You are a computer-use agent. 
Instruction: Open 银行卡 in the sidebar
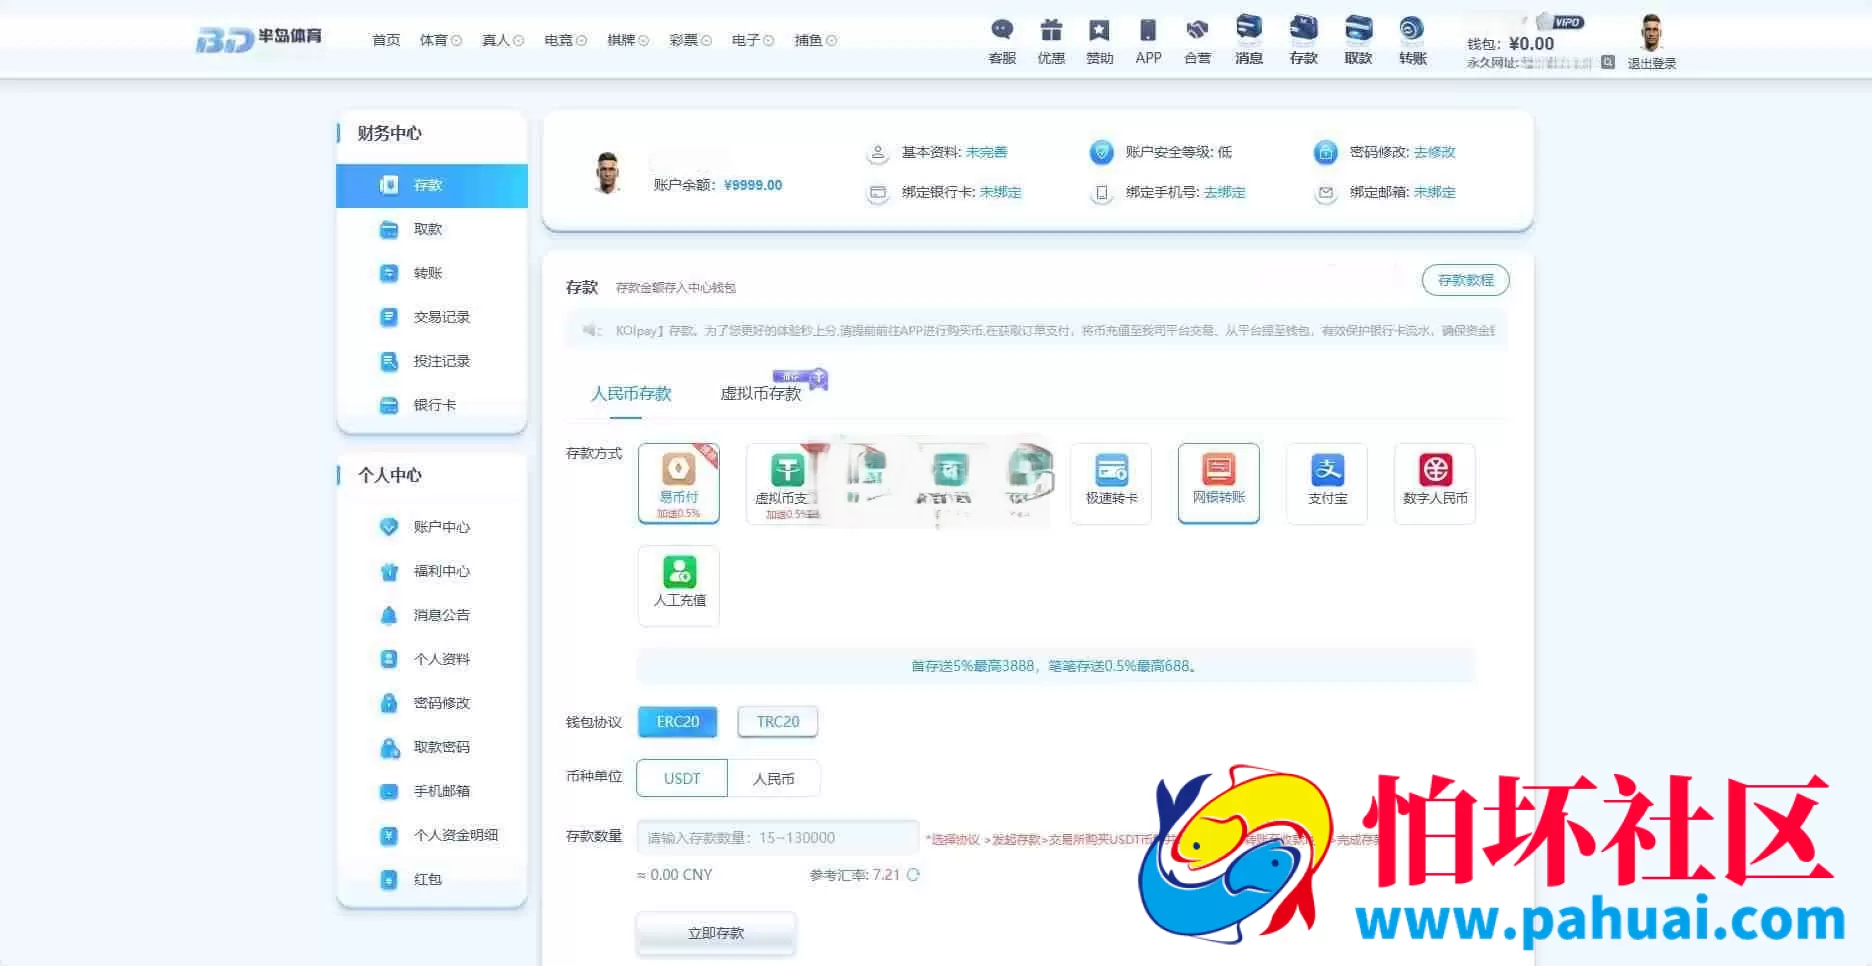coord(432,405)
